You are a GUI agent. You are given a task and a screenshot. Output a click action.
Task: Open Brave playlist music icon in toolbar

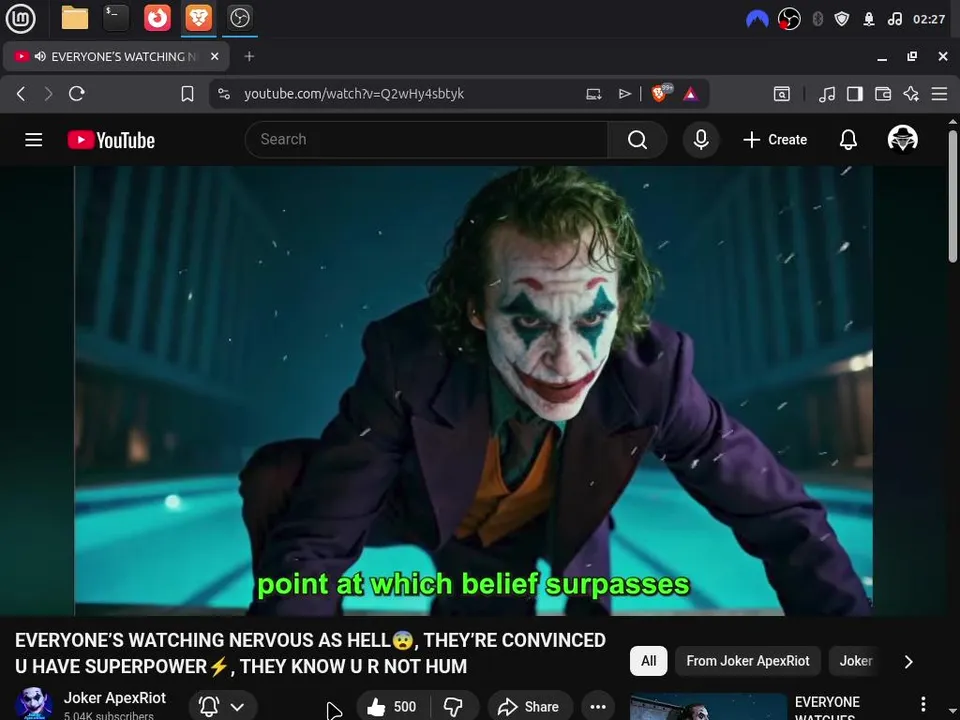[x=827, y=94]
